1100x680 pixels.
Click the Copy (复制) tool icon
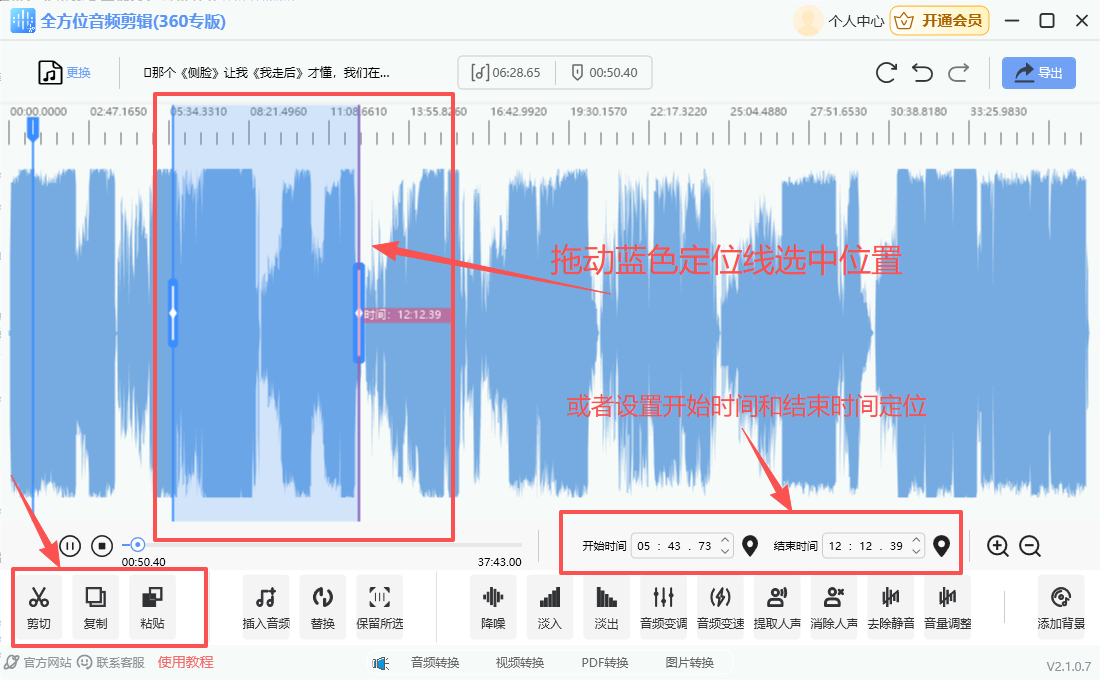96,607
